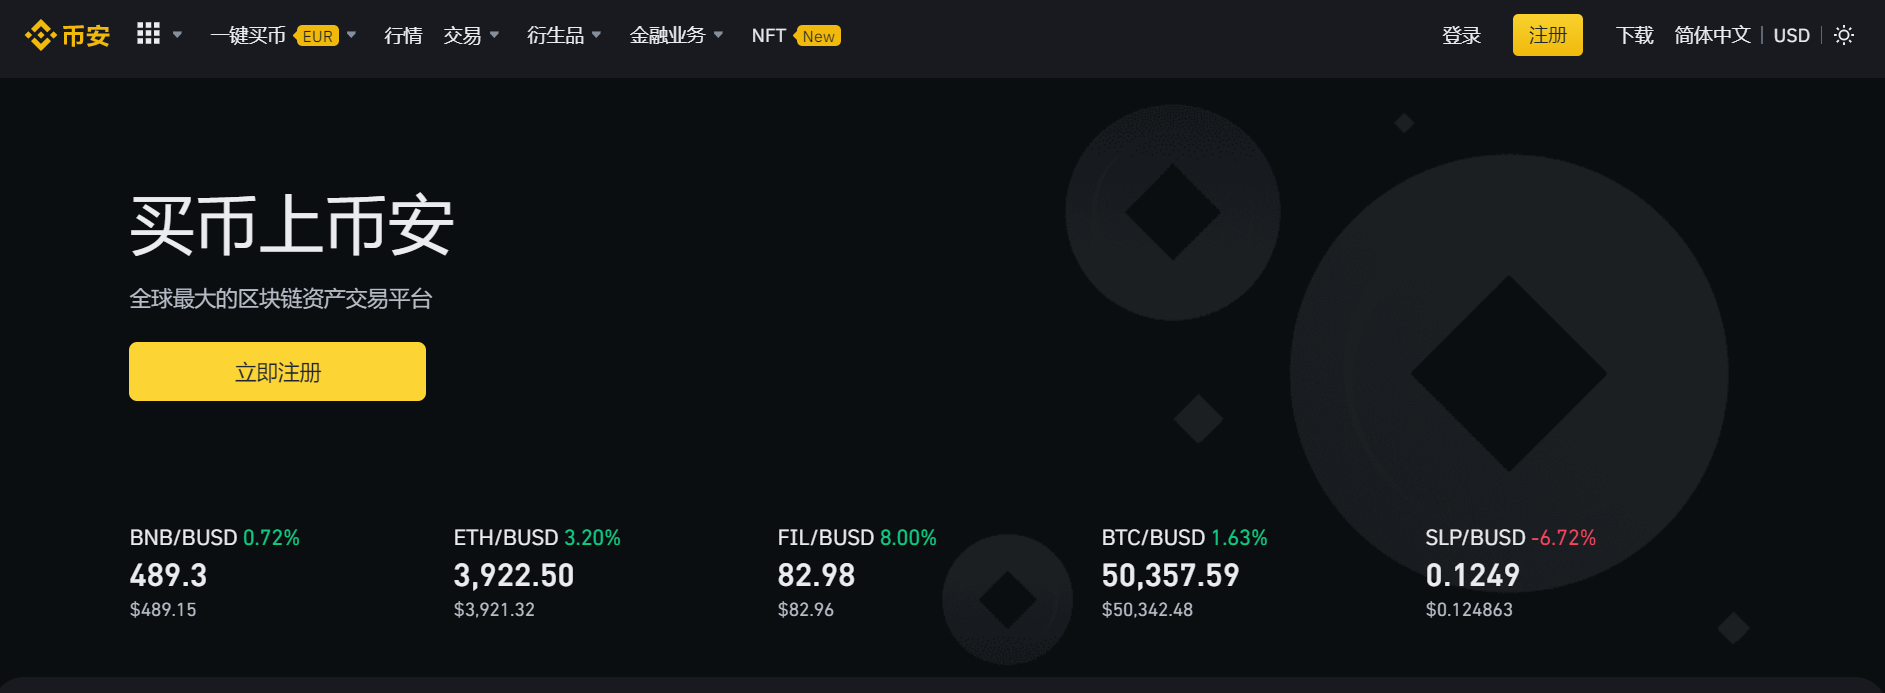Open the 金融业务 finance menu
Viewport: 1885px width, 693px height.
pos(667,36)
